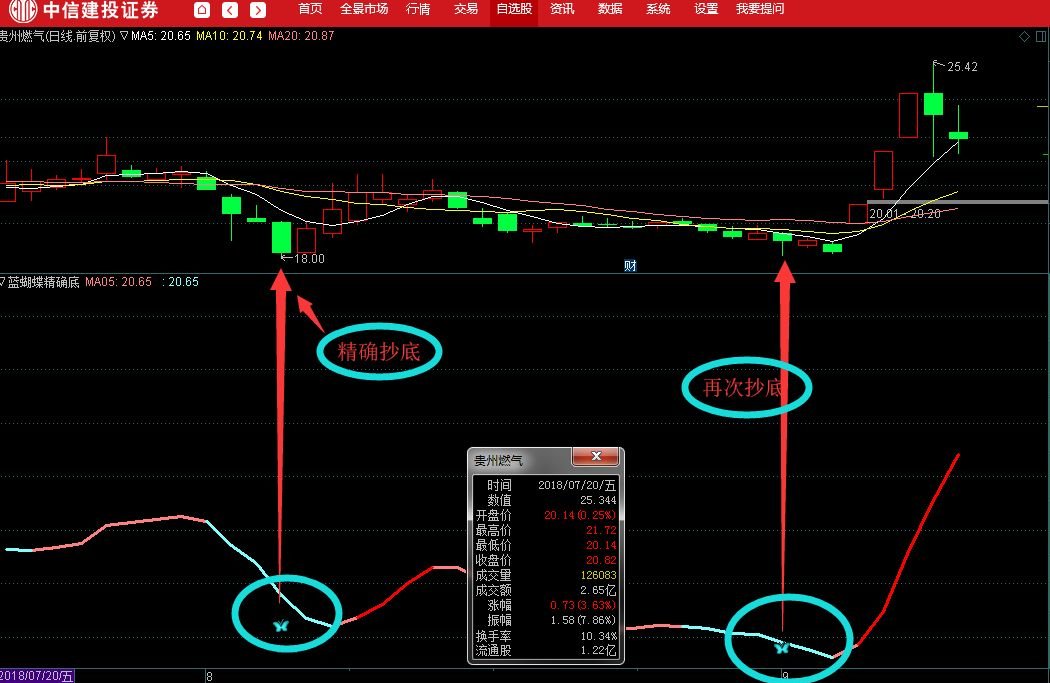The height and width of the screenshot is (683, 1050).
Task: Open the 资讯 menu
Action: [562, 9]
